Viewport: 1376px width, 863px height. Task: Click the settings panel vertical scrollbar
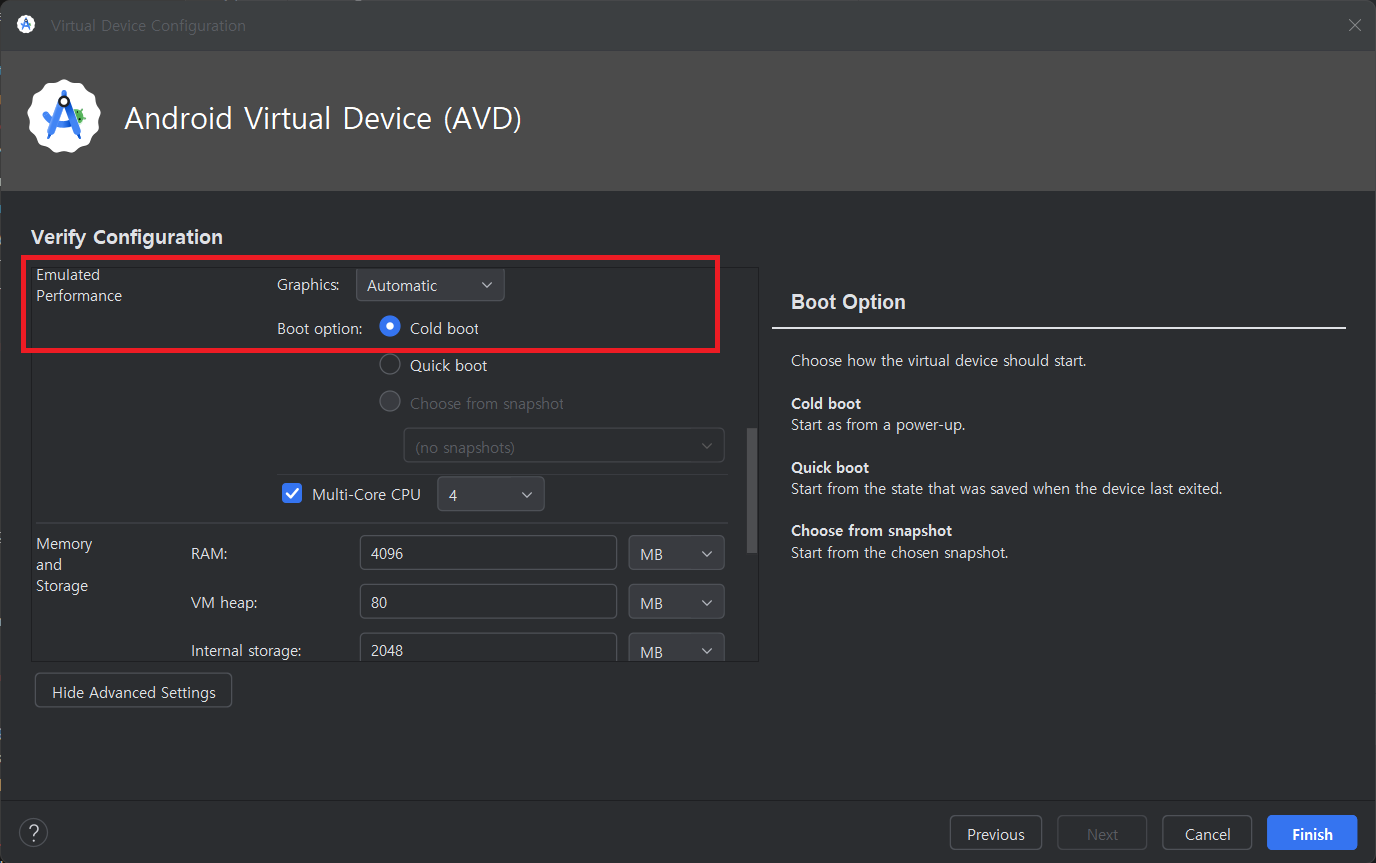pos(752,490)
